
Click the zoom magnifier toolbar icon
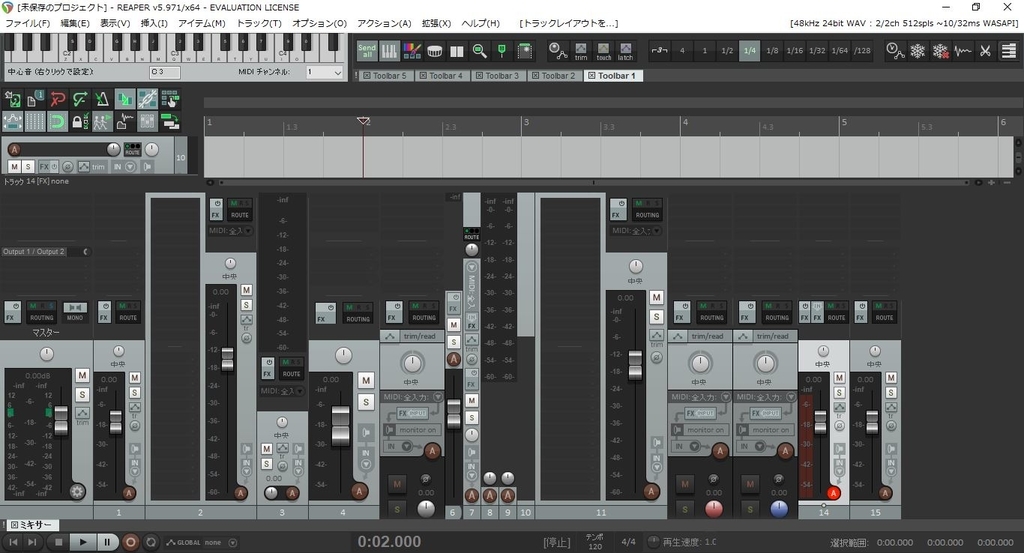click(x=479, y=50)
